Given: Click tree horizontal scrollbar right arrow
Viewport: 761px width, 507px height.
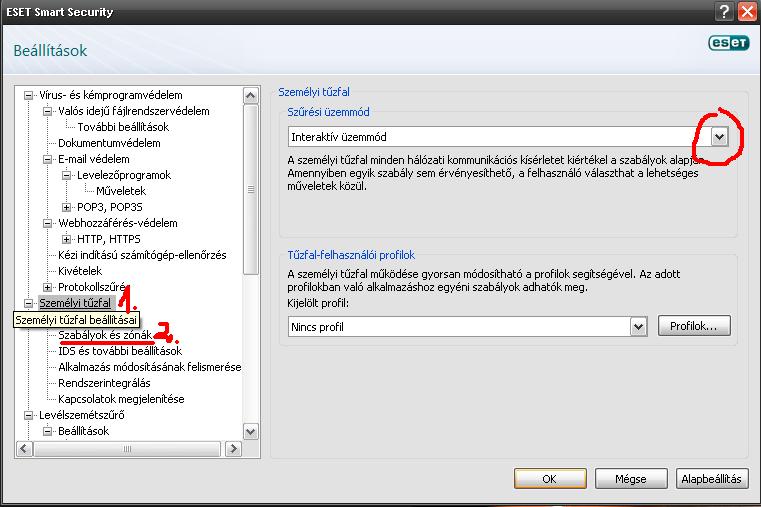Looking at the screenshot, I should (233, 449).
